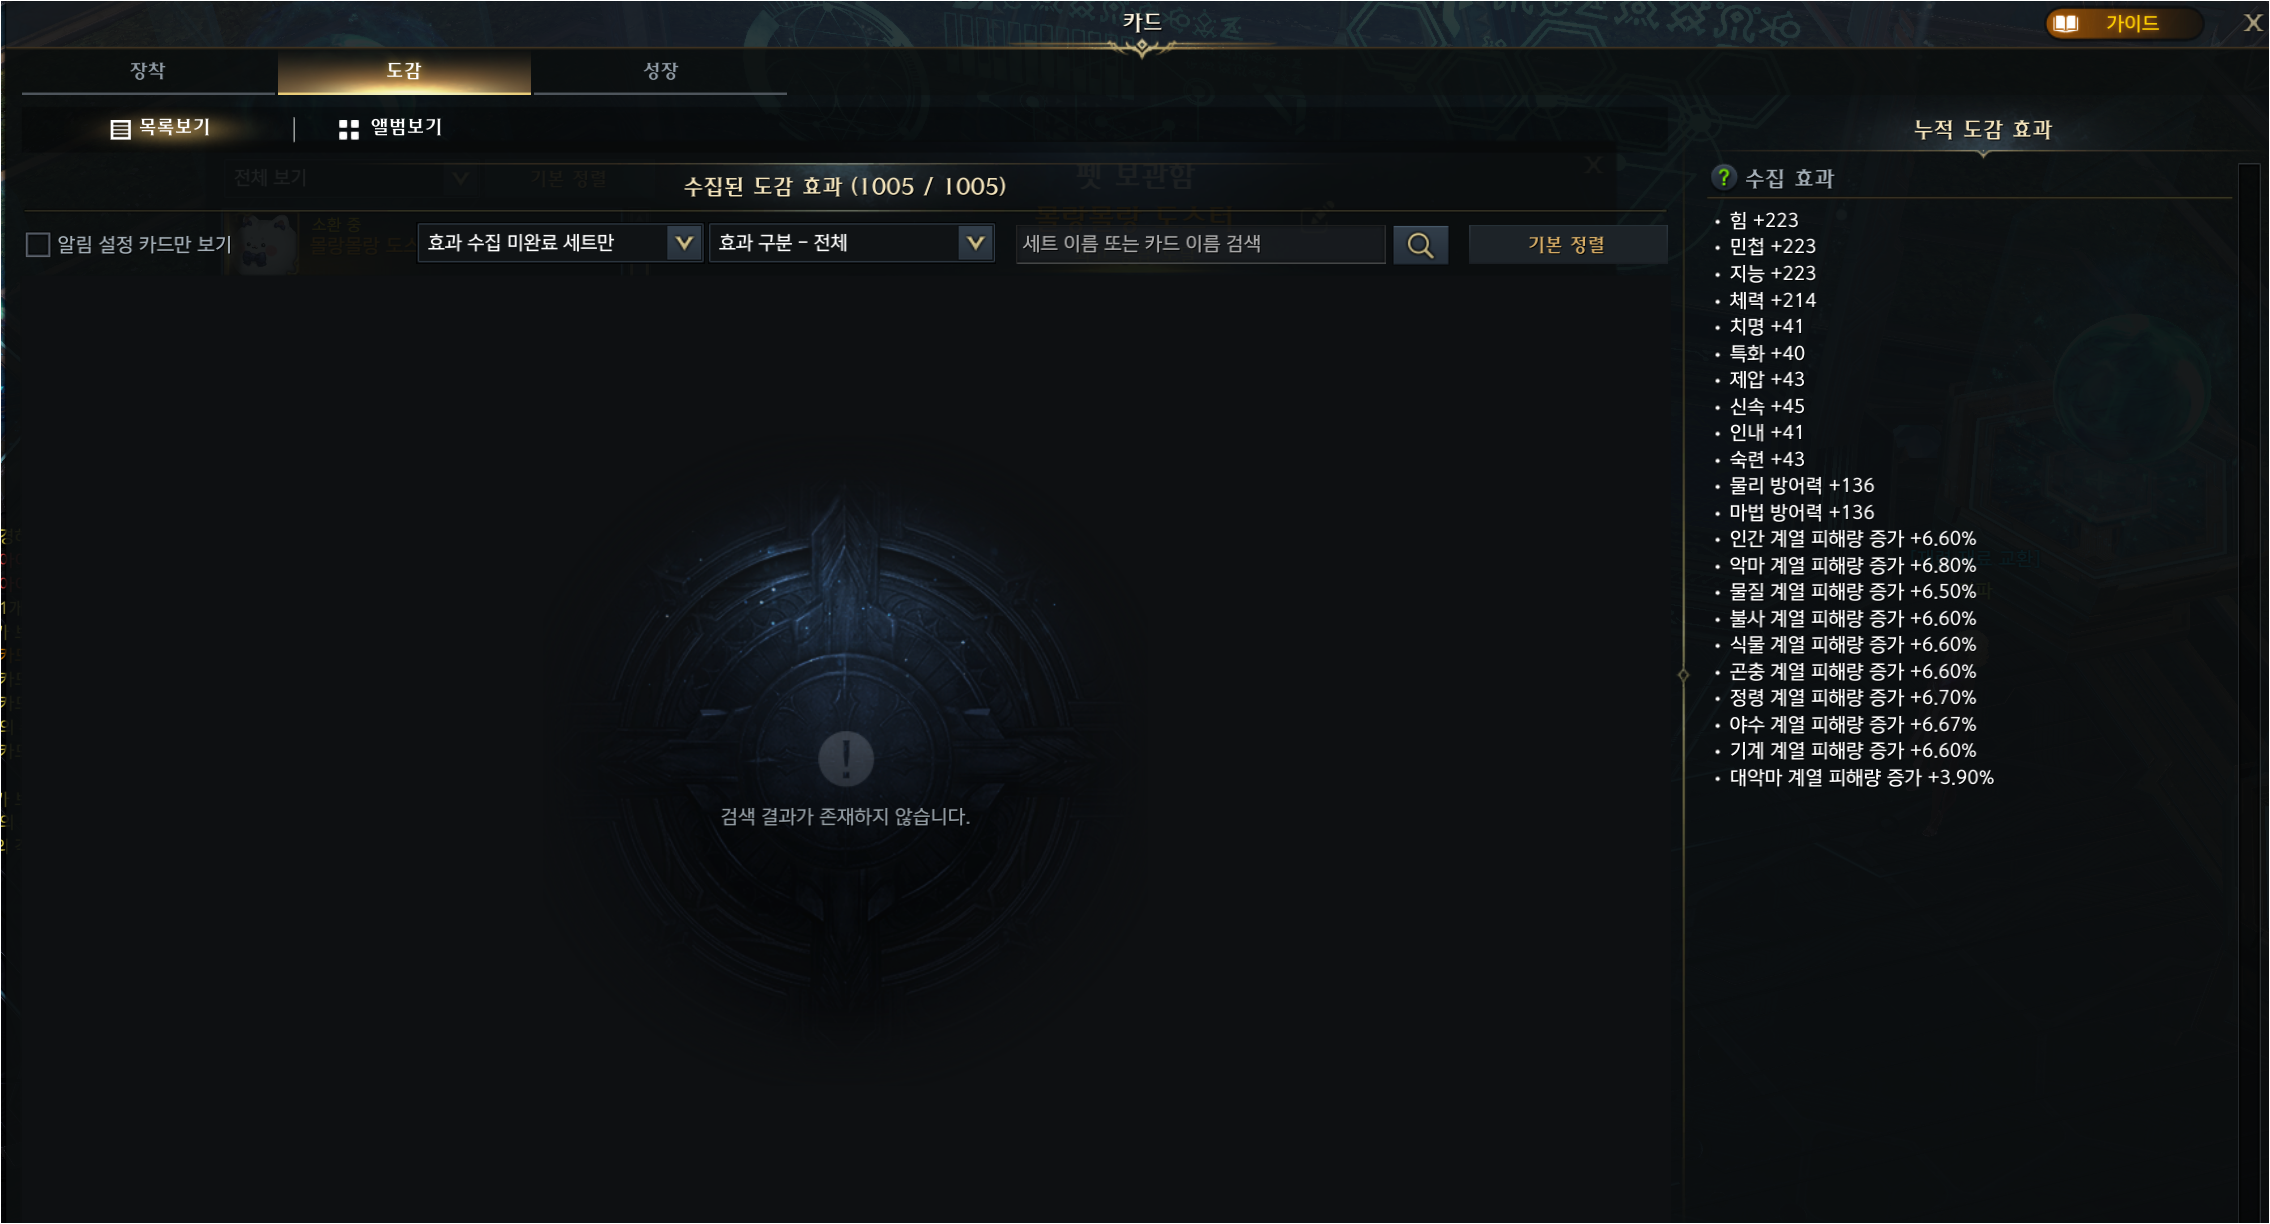The width and height of the screenshot is (2270, 1224).
Task: Click the album grid icon beside 앨범보기
Action: point(348,129)
